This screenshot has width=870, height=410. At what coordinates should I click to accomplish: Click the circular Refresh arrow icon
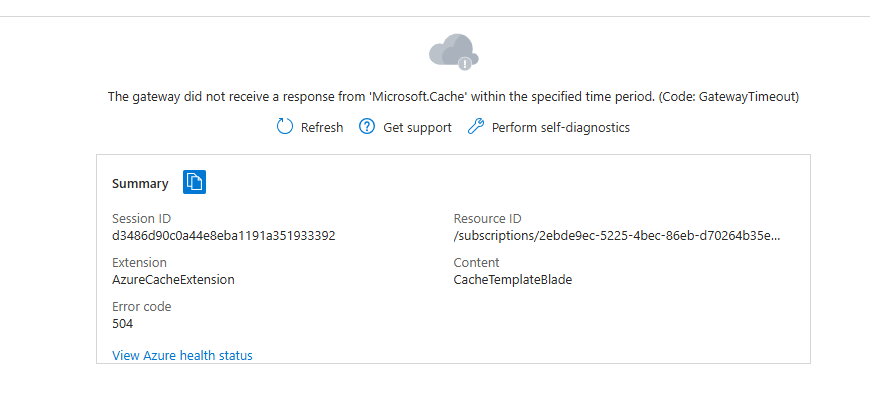pos(285,127)
